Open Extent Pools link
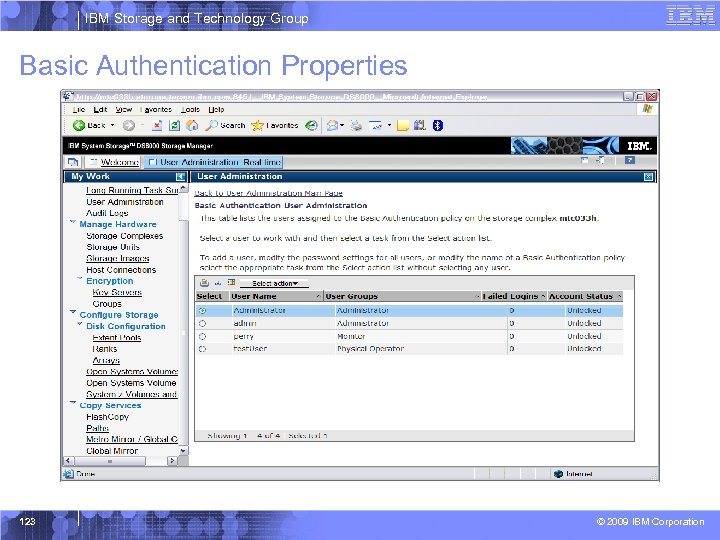720x540 pixels. click(x=117, y=338)
